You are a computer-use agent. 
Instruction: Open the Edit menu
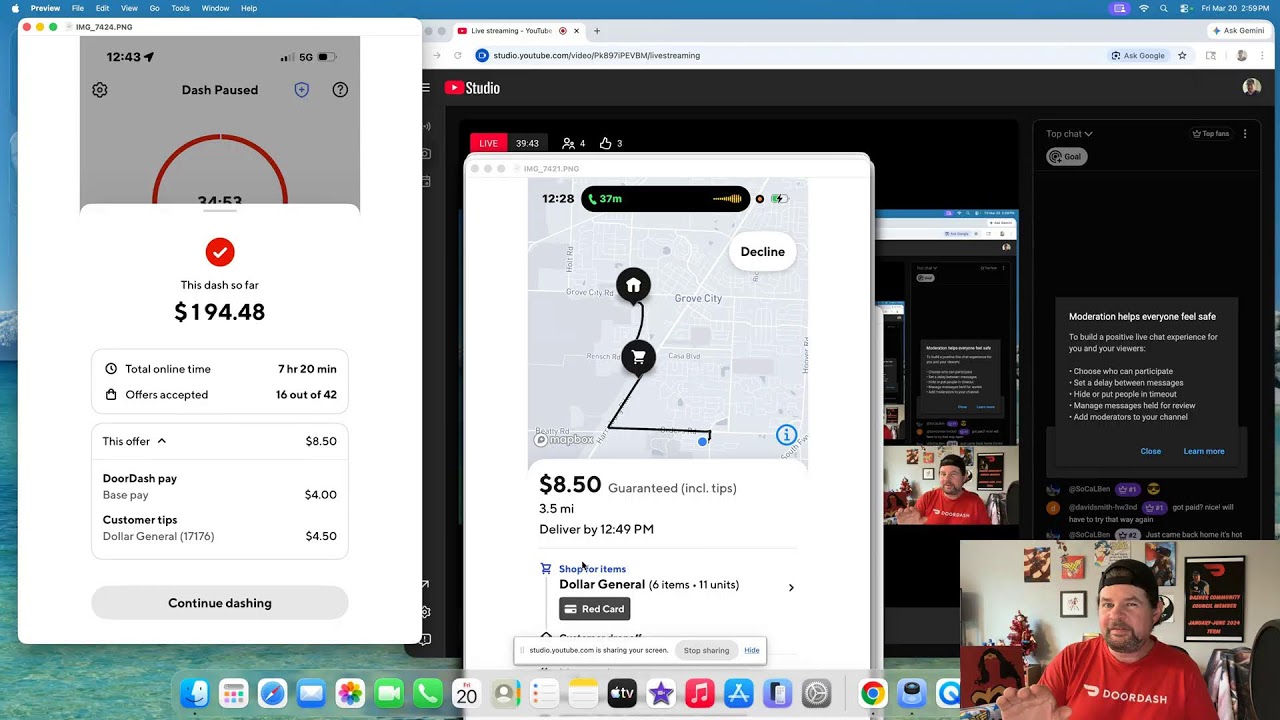(102, 8)
